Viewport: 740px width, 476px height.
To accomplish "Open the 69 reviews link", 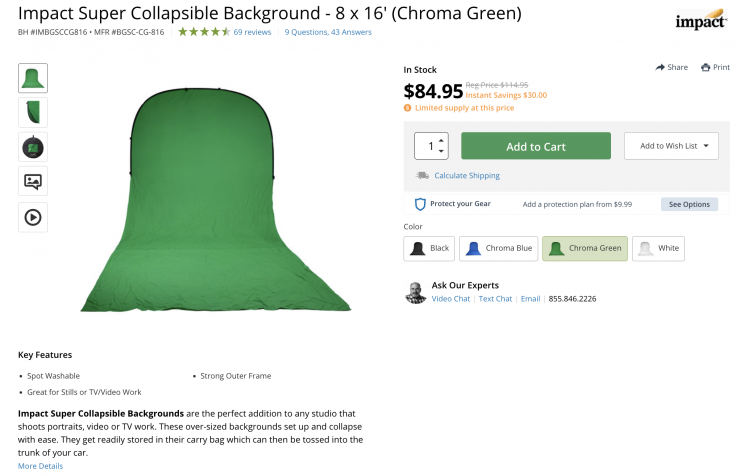I will pyautogui.click(x=252, y=32).
